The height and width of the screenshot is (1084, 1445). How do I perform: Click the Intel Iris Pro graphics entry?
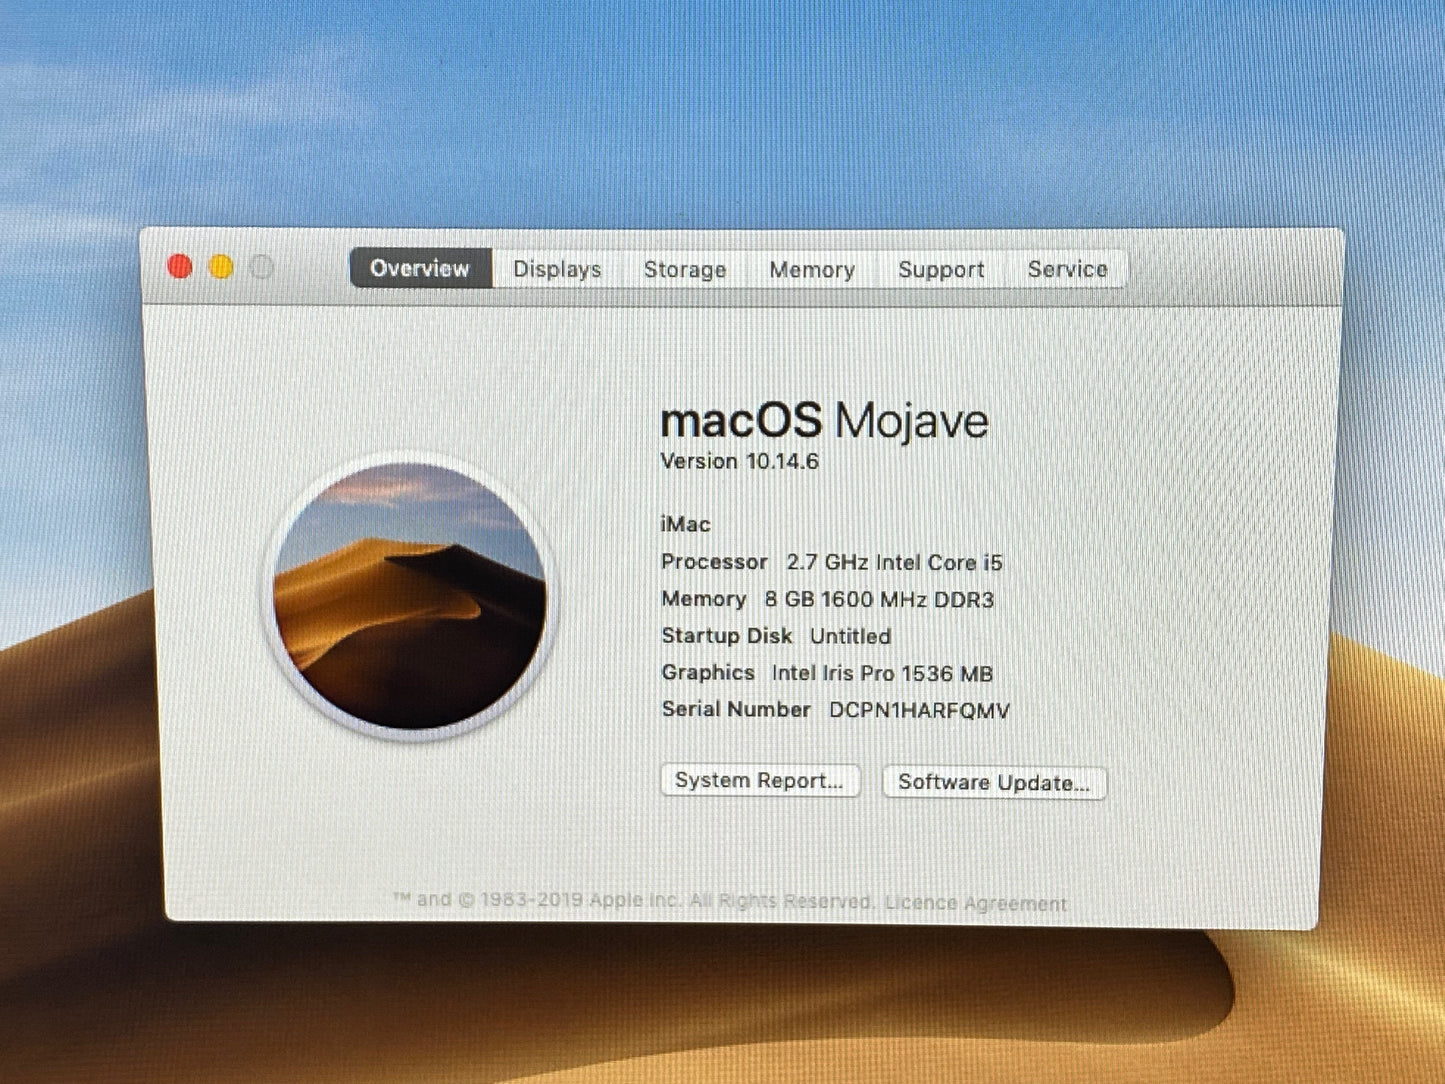882,673
